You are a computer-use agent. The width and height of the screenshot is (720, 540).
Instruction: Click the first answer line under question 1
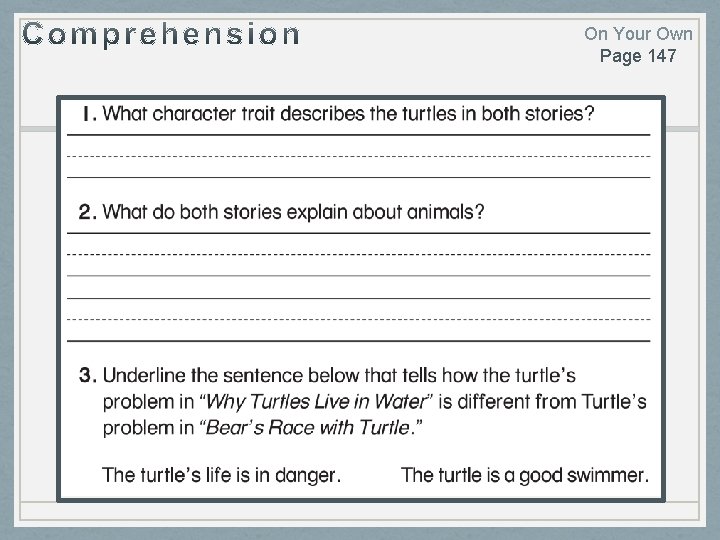pos(358,134)
